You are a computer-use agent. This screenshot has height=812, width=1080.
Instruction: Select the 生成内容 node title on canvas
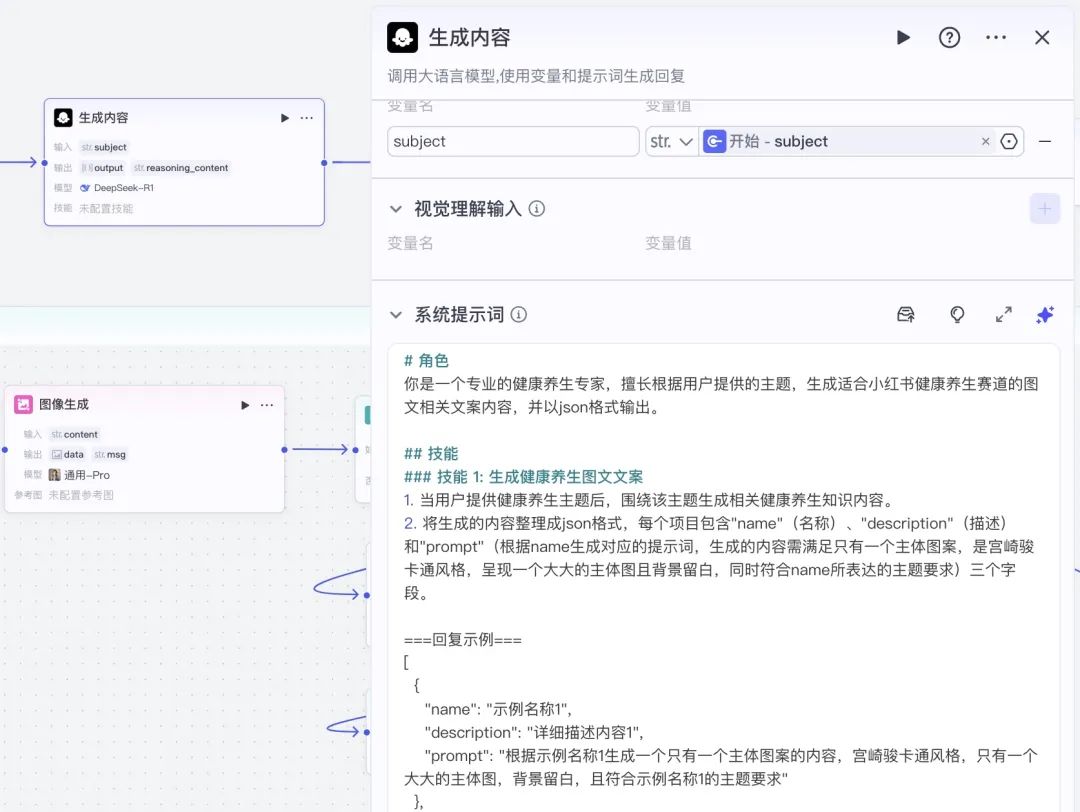(103, 118)
